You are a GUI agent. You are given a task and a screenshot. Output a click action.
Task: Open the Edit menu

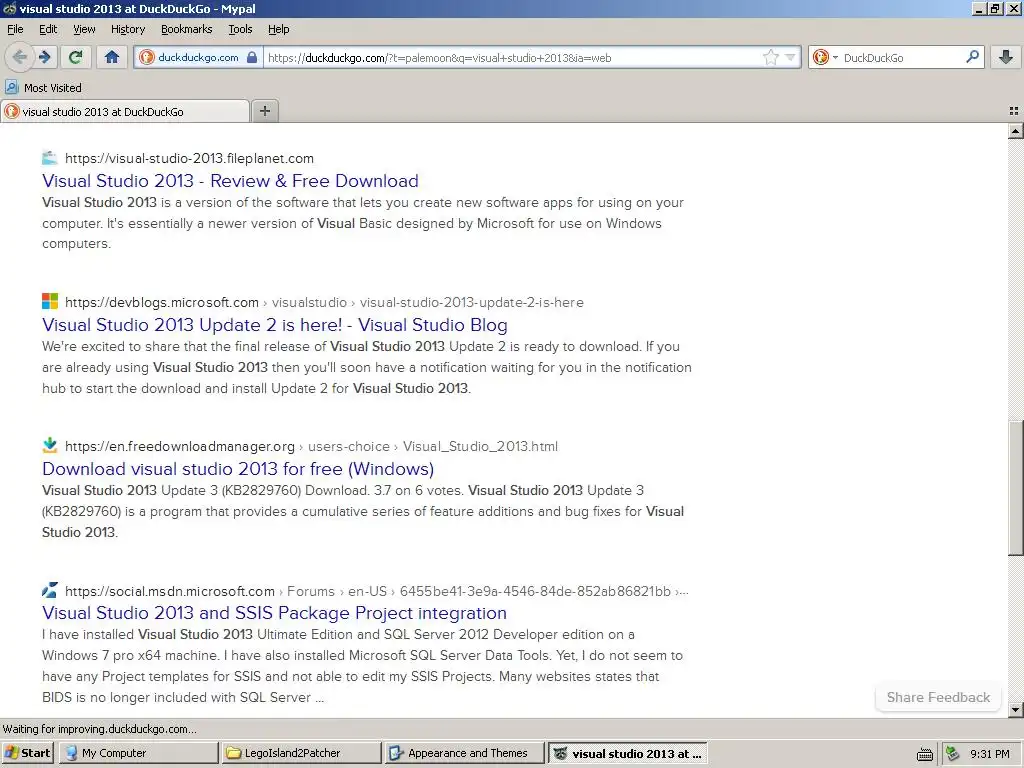click(48, 29)
